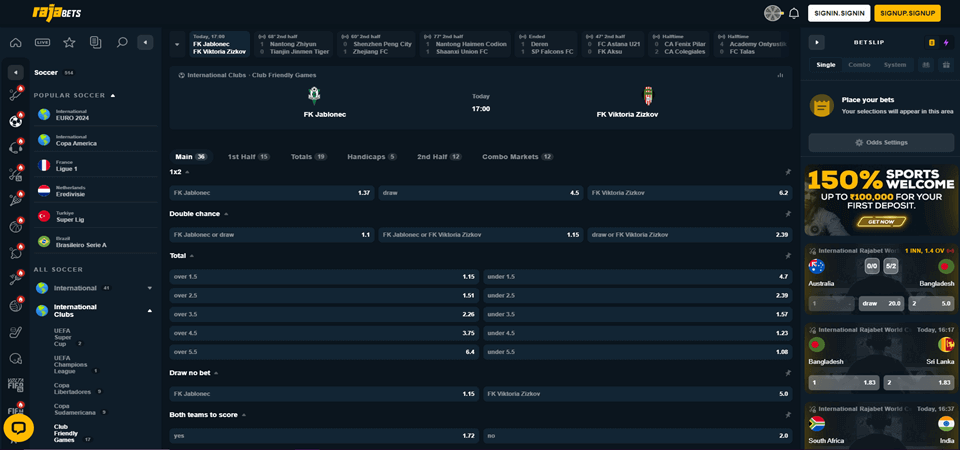Switch to the Combo Markets tab

click(517, 157)
